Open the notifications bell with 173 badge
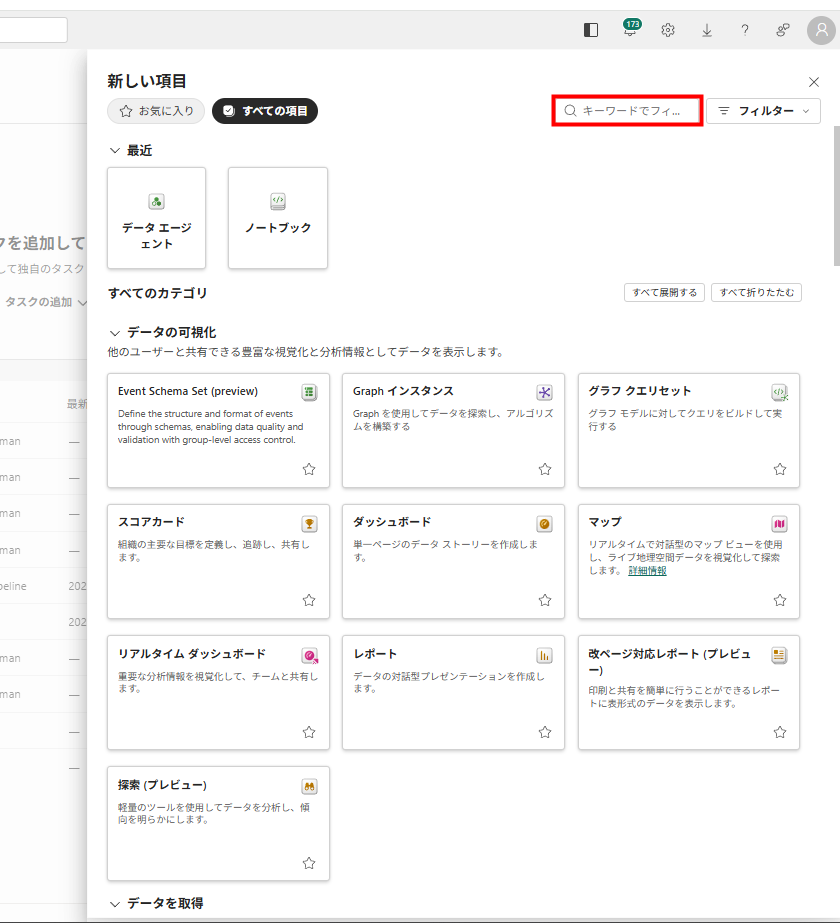Viewport: 840px width, 923px height. 630,28
